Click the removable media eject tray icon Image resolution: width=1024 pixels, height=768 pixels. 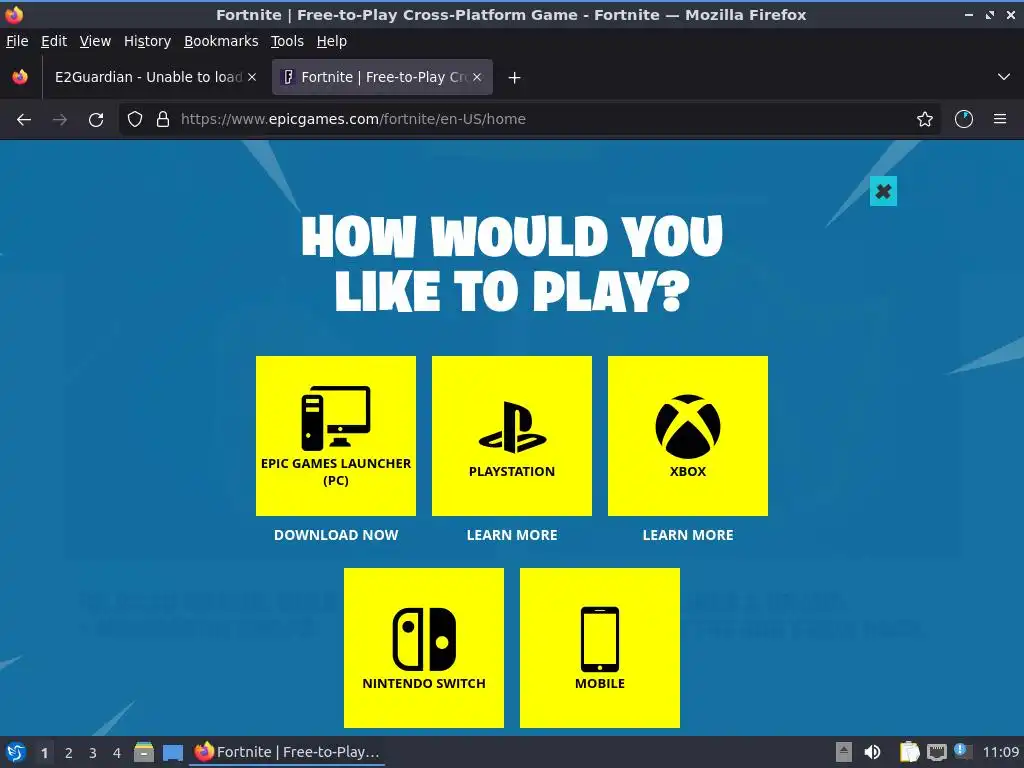(844, 752)
